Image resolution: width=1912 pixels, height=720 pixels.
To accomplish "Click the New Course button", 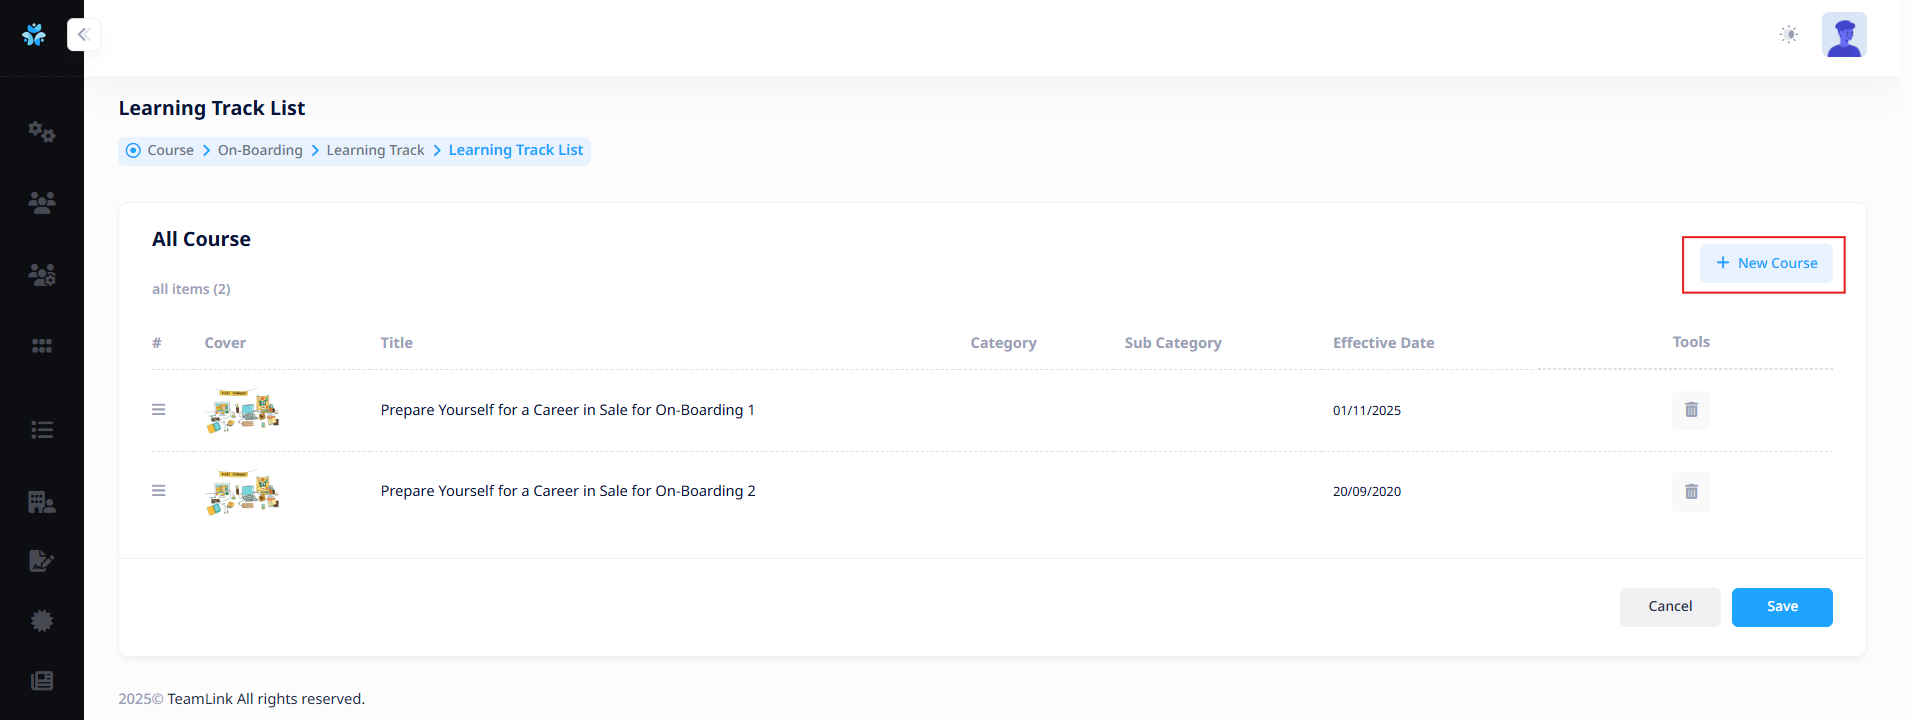I will pos(1766,263).
